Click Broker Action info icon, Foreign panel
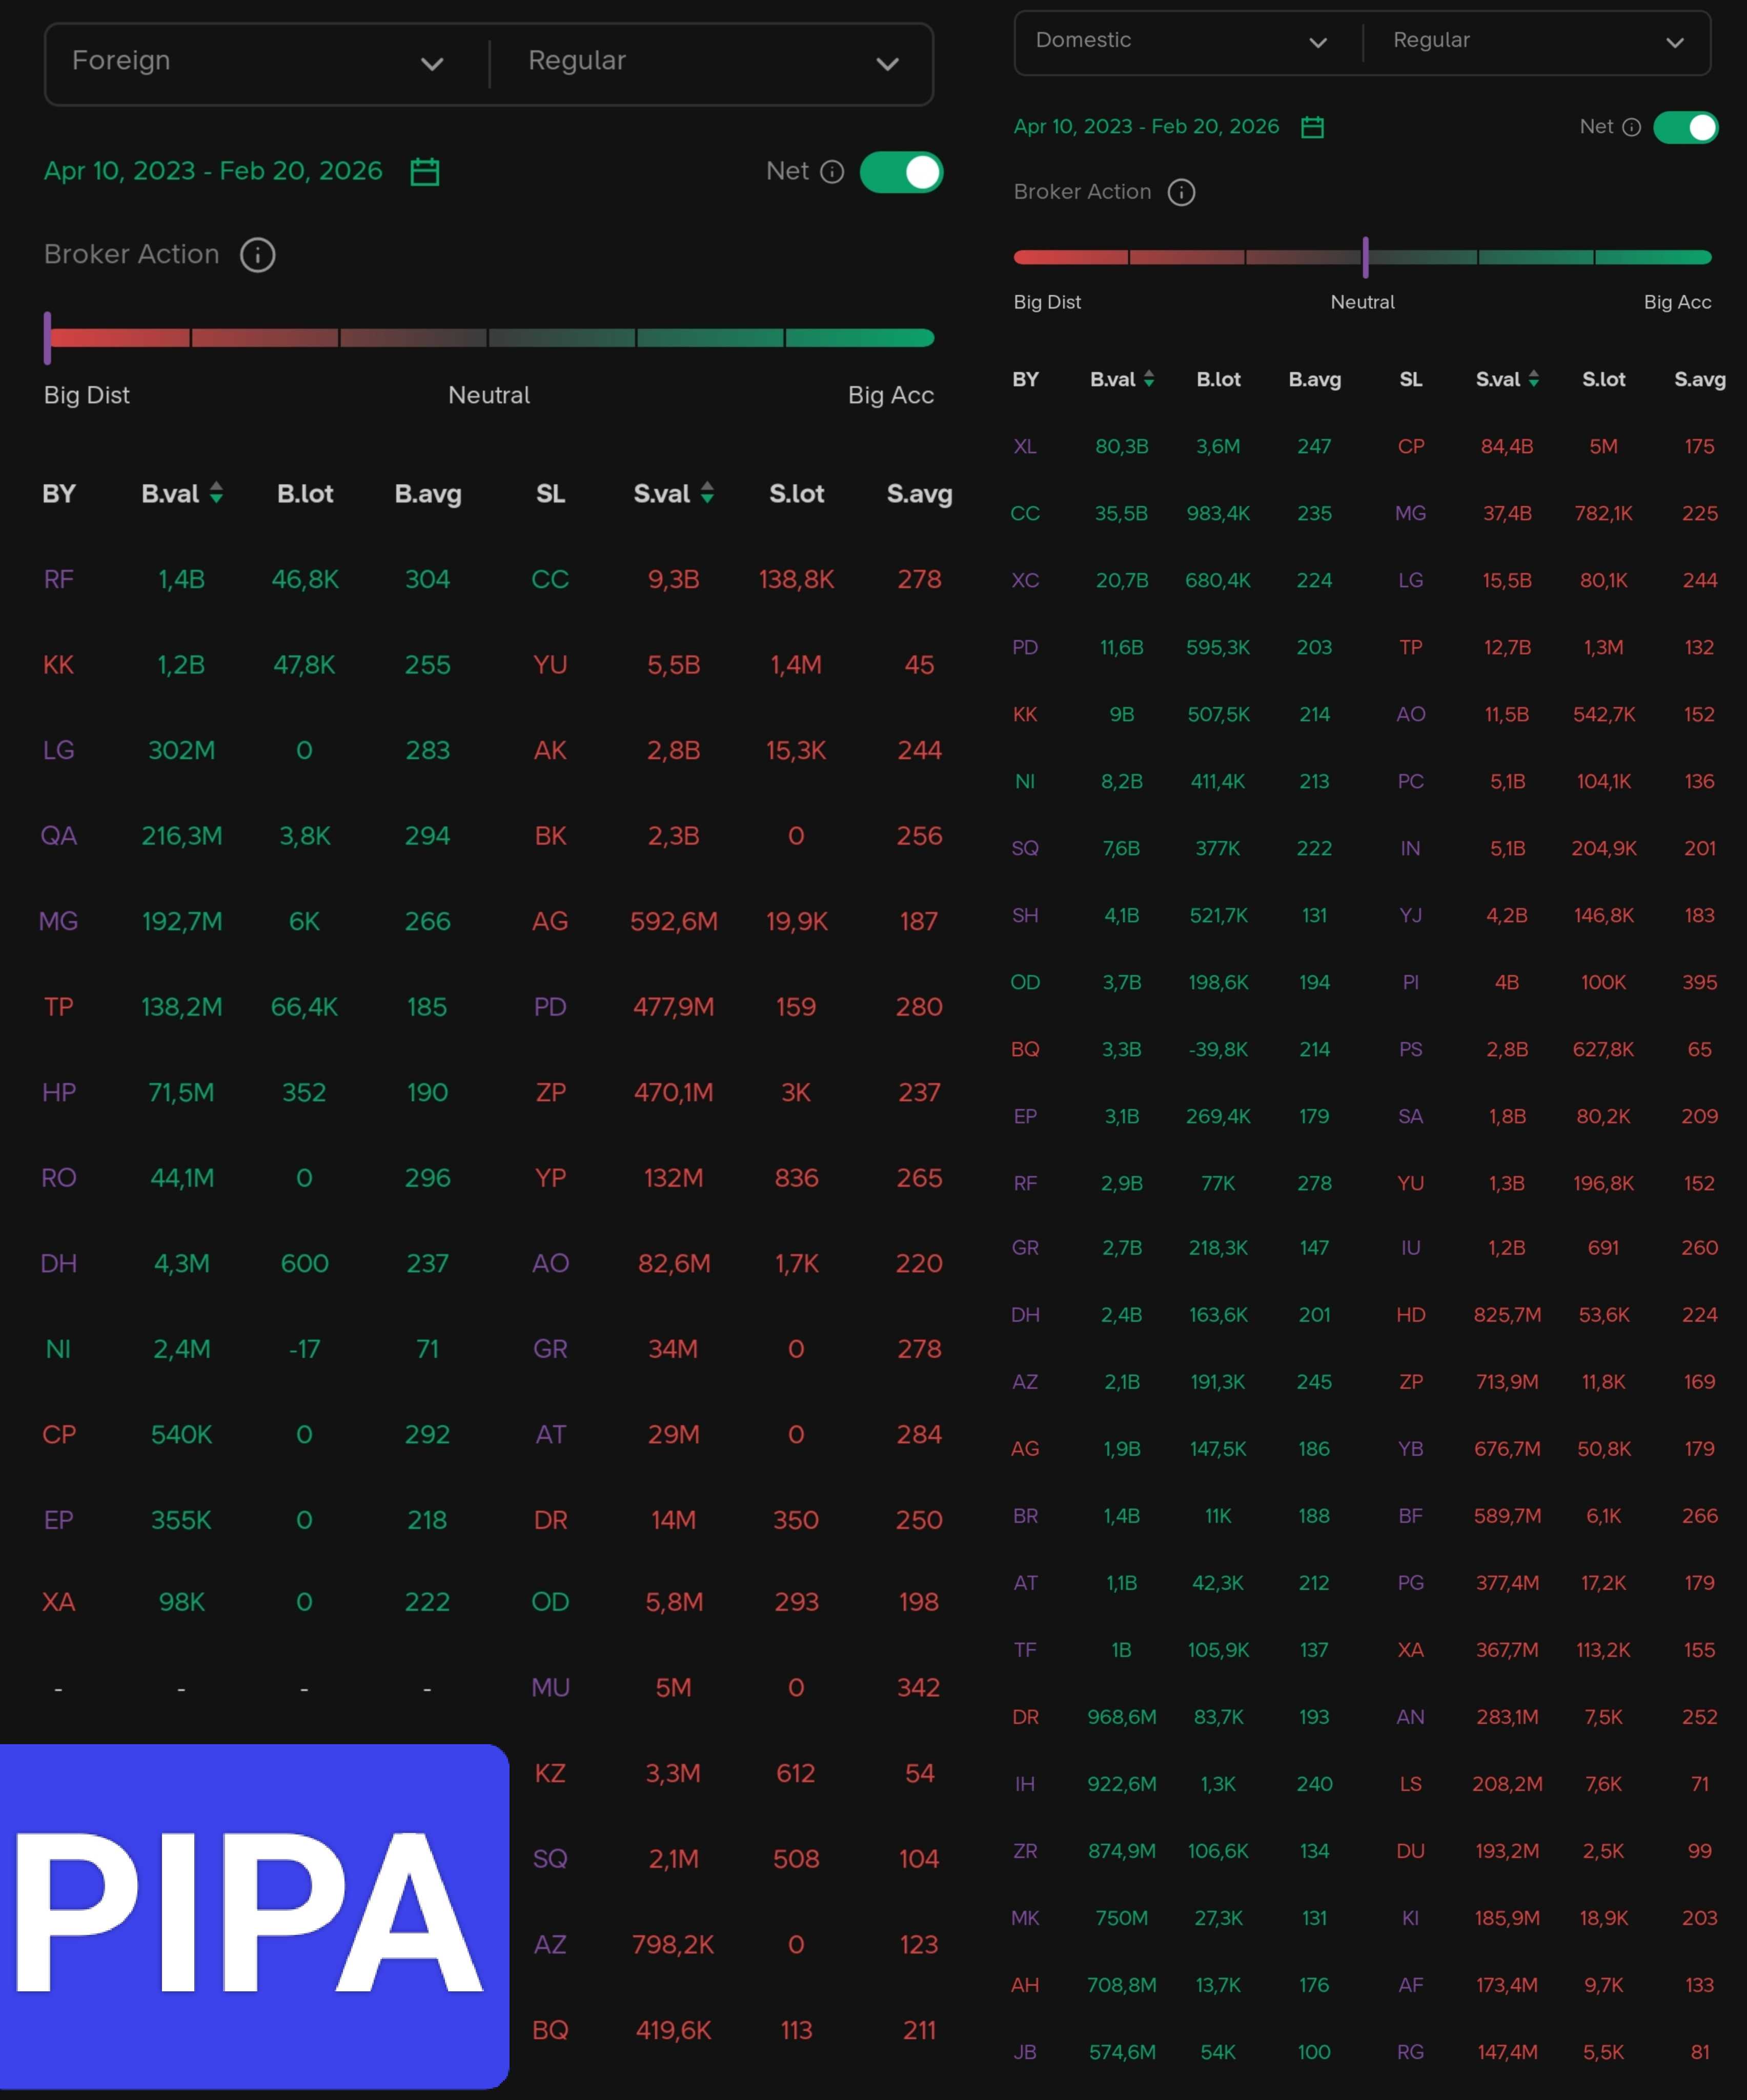1747x2100 pixels. coord(257,255)
